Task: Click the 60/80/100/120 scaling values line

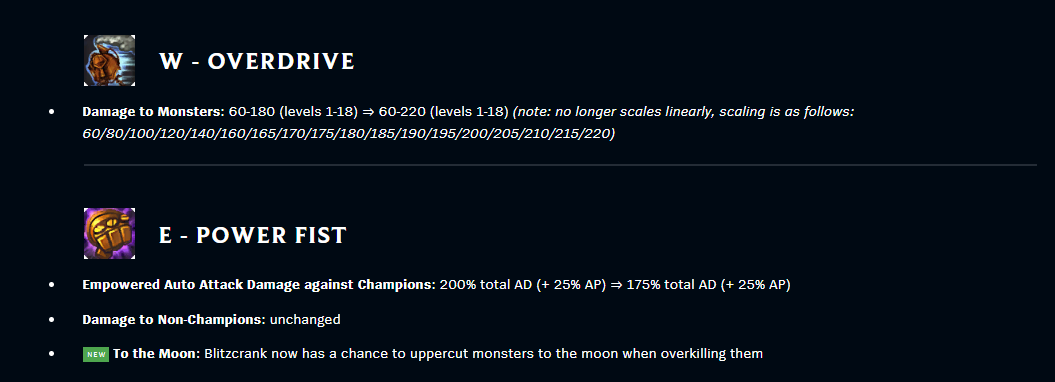Action: click(x=349, y=133)
